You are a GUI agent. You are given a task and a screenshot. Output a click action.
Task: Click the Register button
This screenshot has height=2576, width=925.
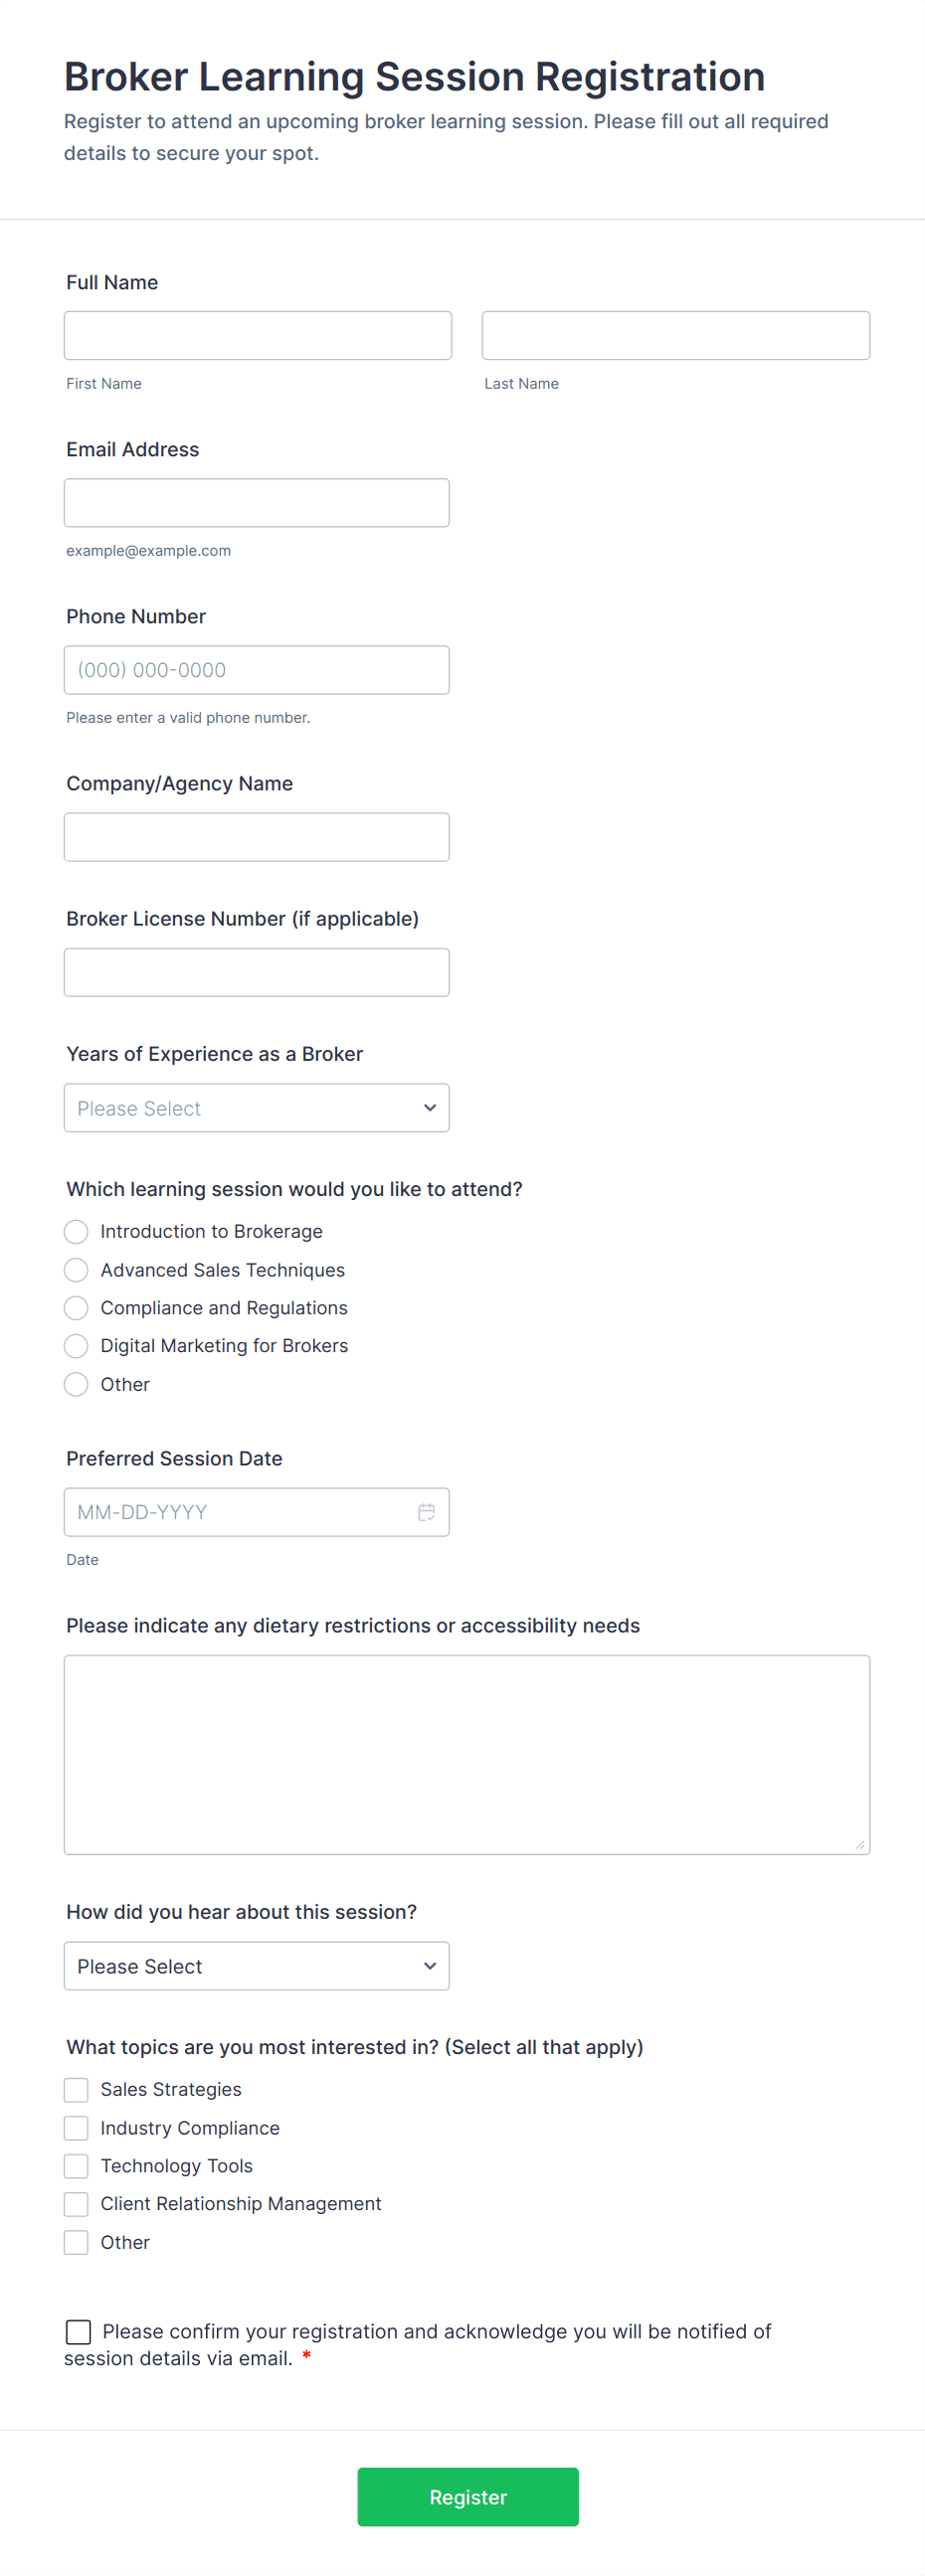[468, 2497]
